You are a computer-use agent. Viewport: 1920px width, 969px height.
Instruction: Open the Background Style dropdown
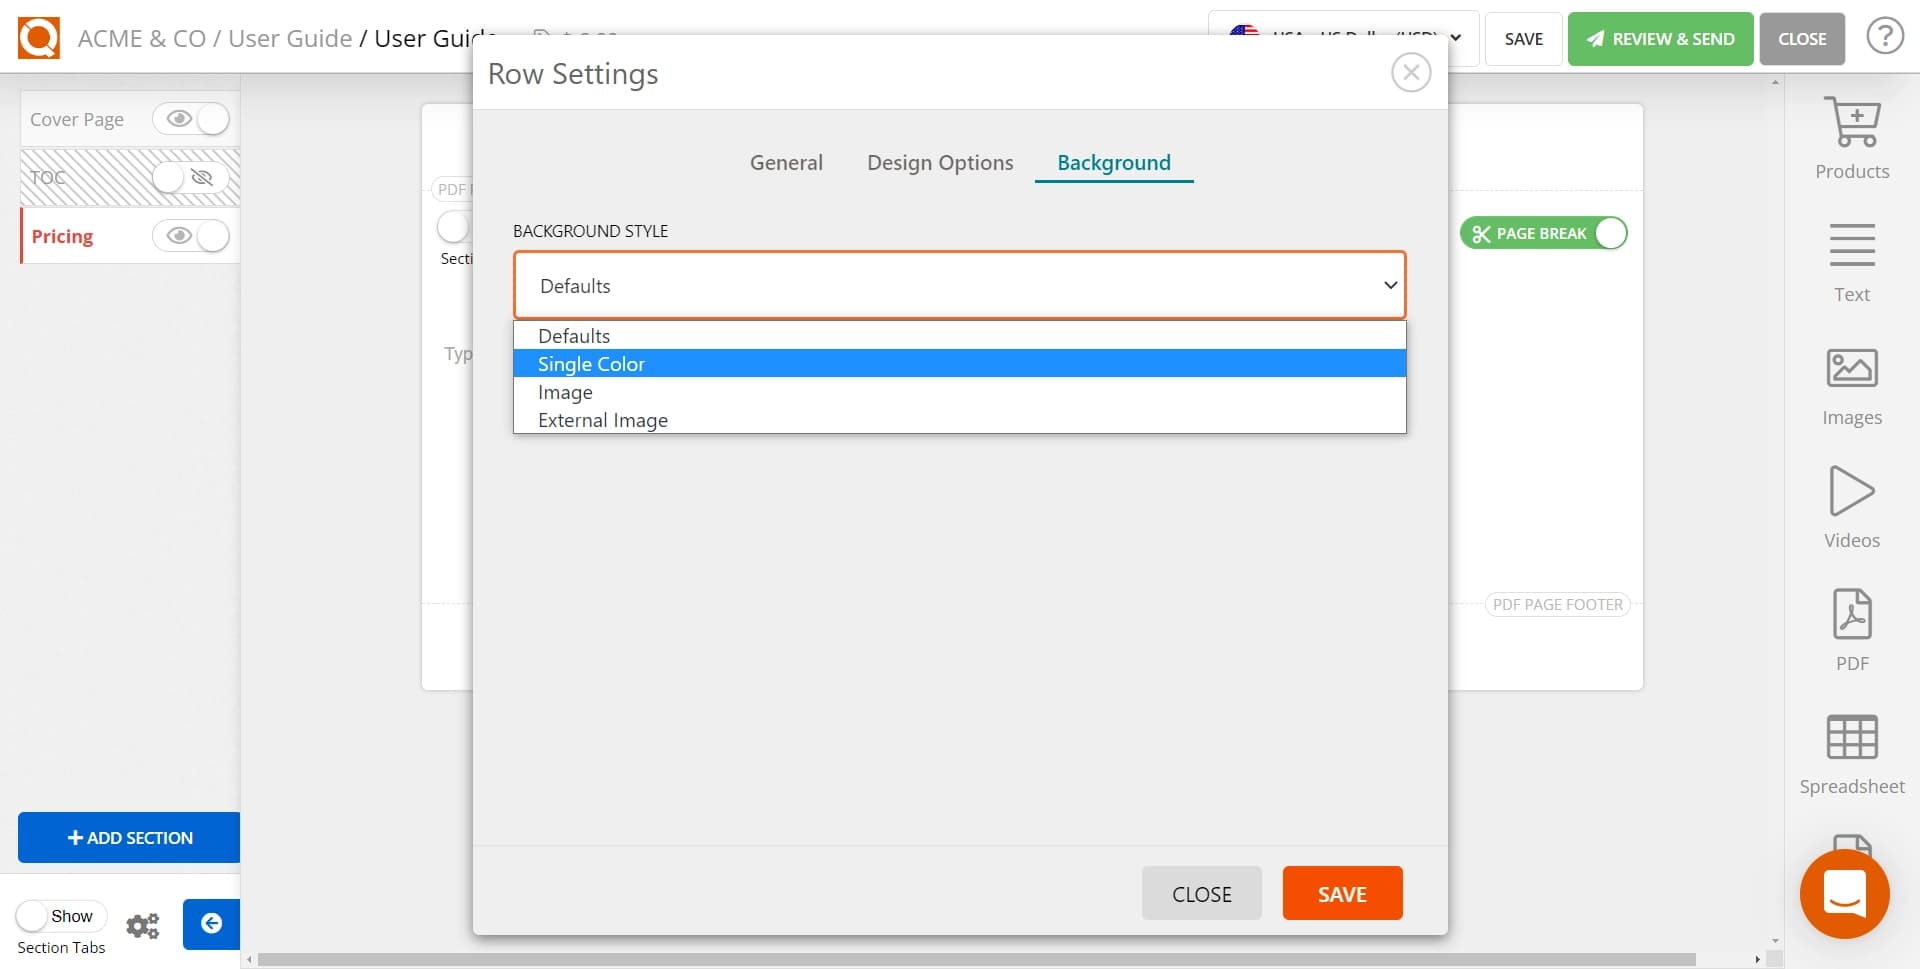958,285
